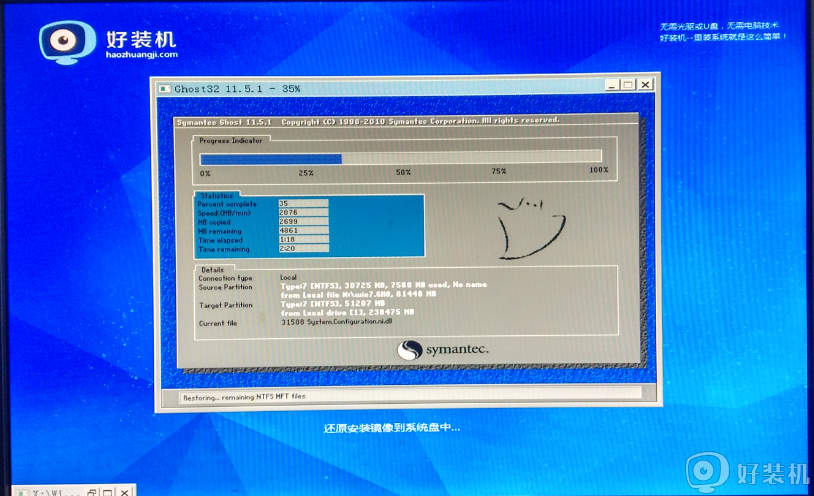The width and height of the screenshot is (814, 496).
Task: Click the MB copied value 2699
Action: tap(303, 221)
